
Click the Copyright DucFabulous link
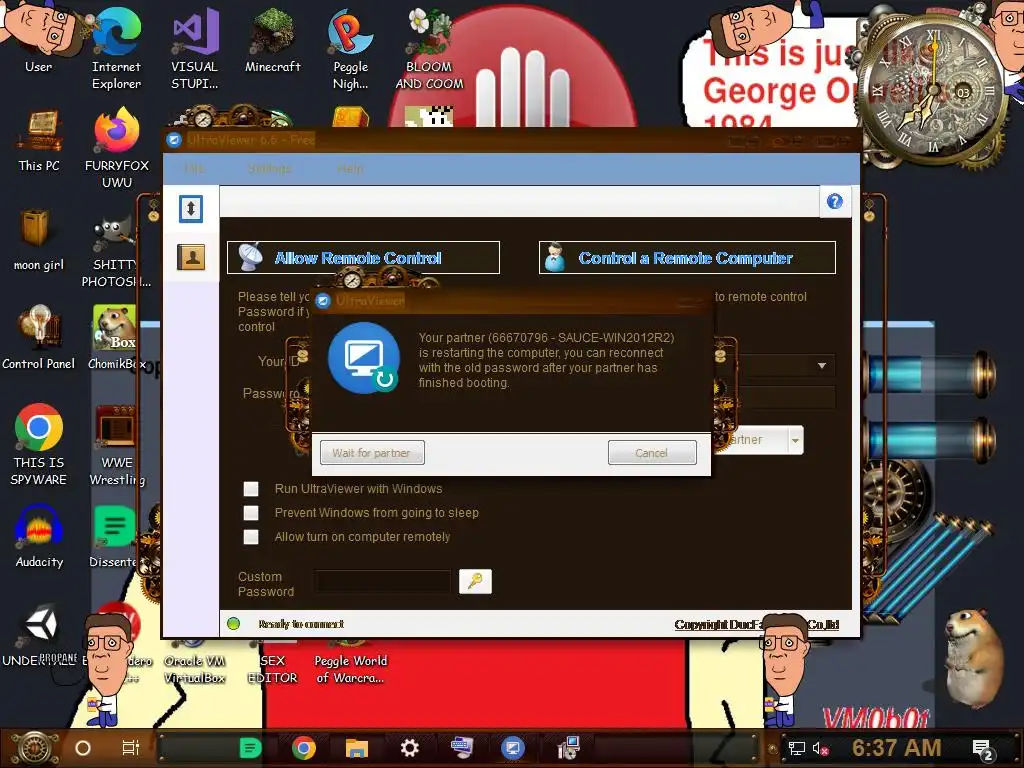(756, 624)
